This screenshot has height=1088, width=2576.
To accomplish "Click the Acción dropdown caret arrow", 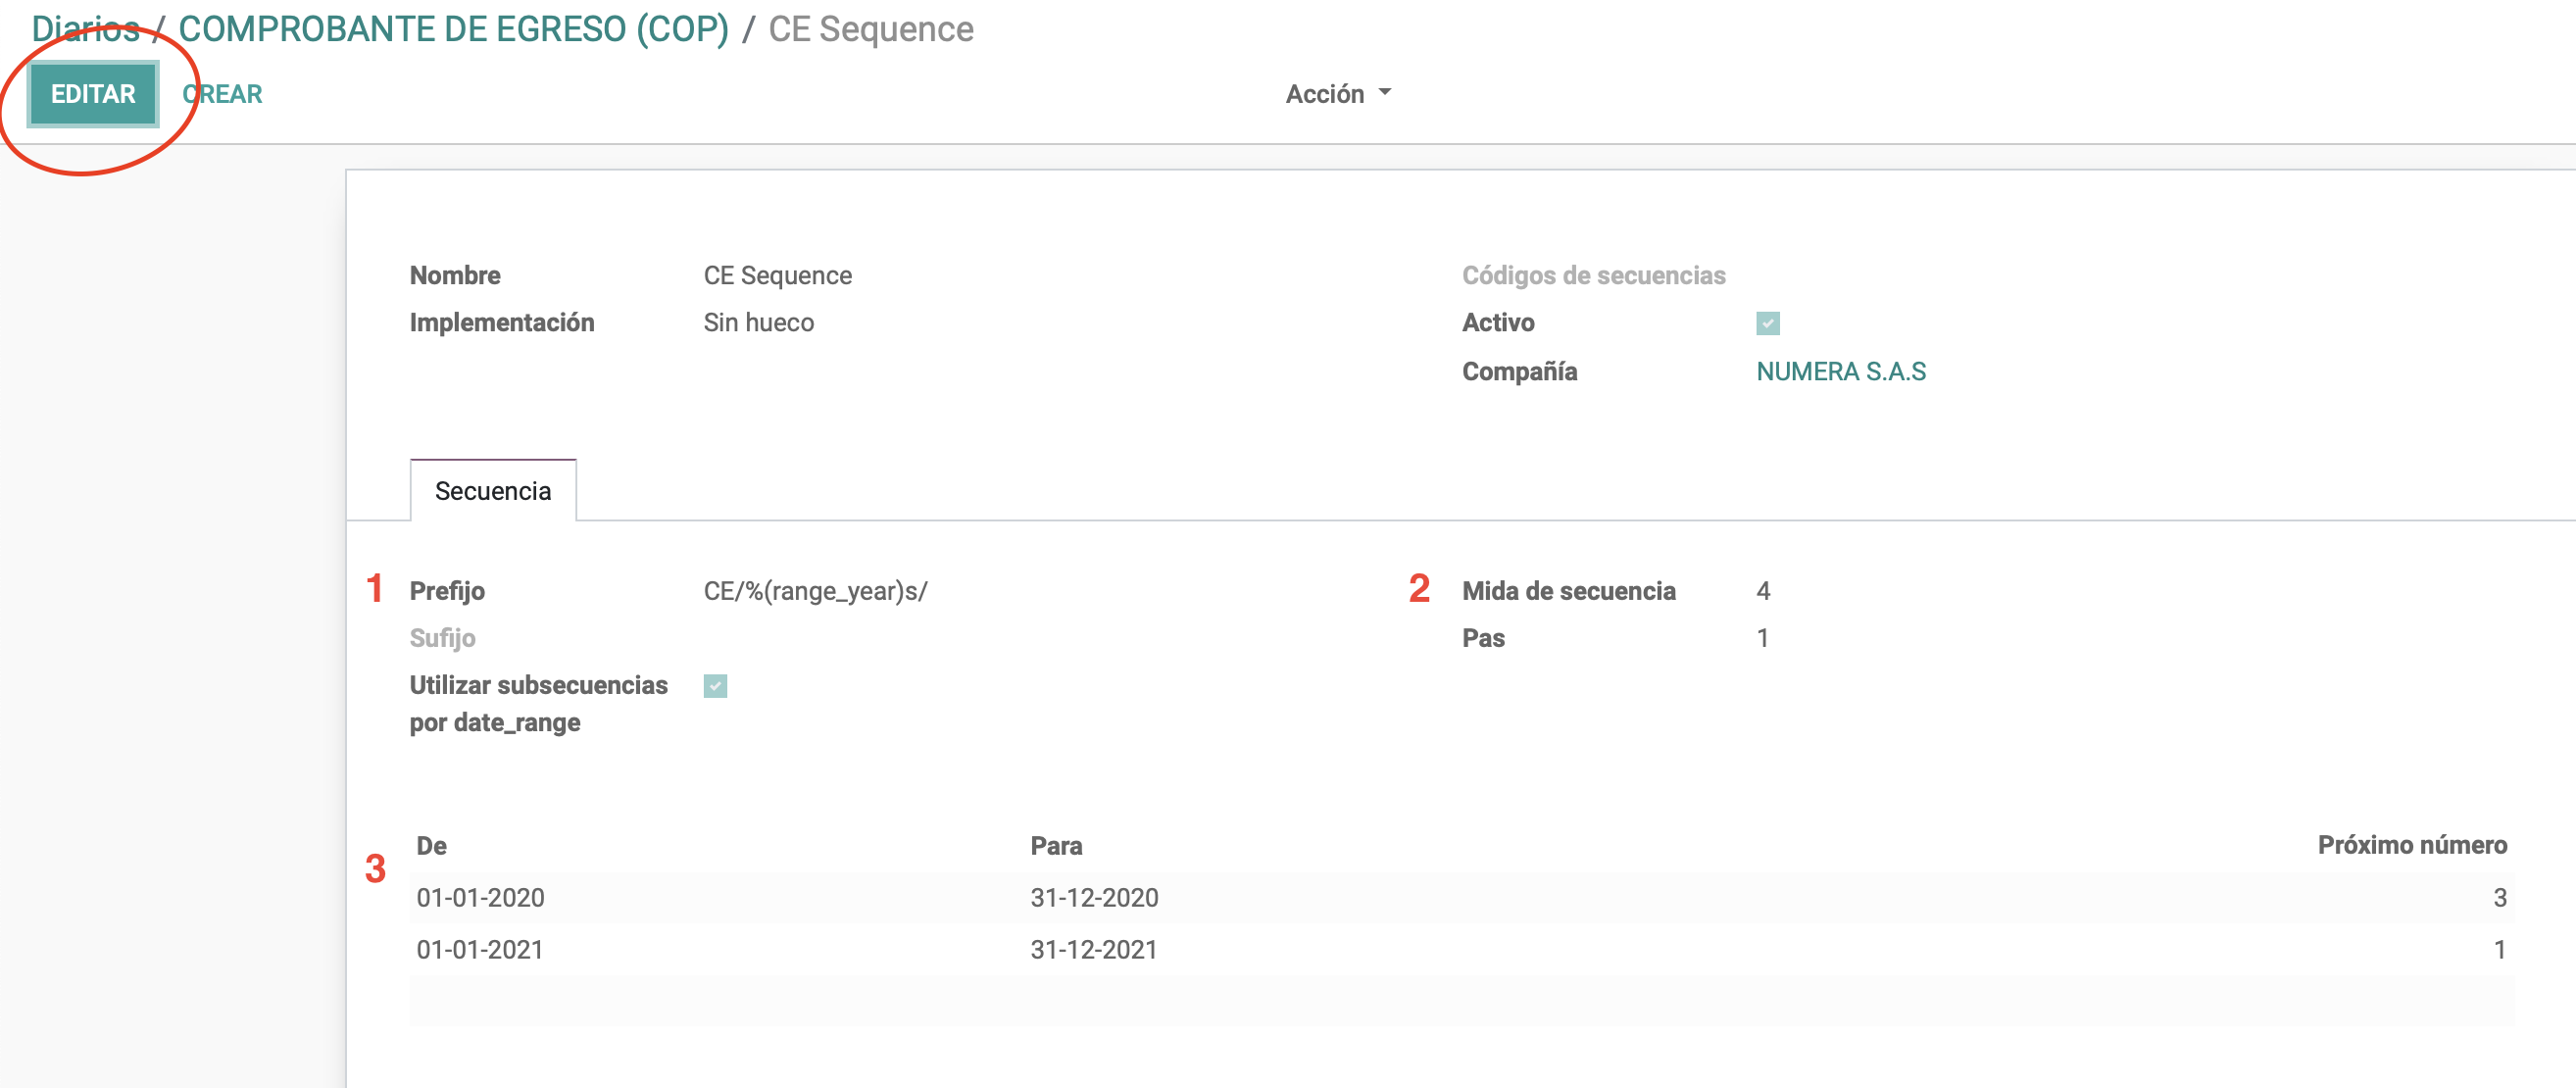I will pos(1385,92).
